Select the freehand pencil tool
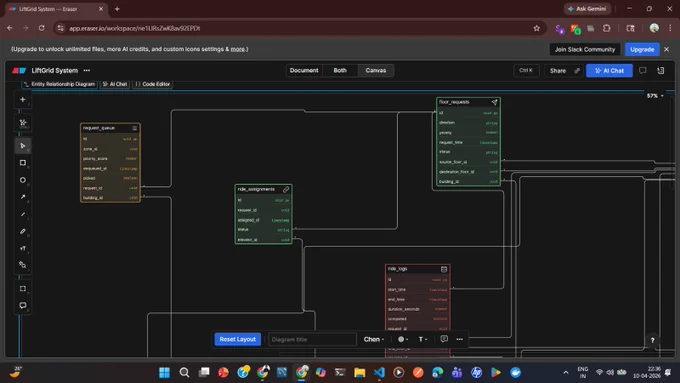 pyautogui.click(x=23, y=231)
